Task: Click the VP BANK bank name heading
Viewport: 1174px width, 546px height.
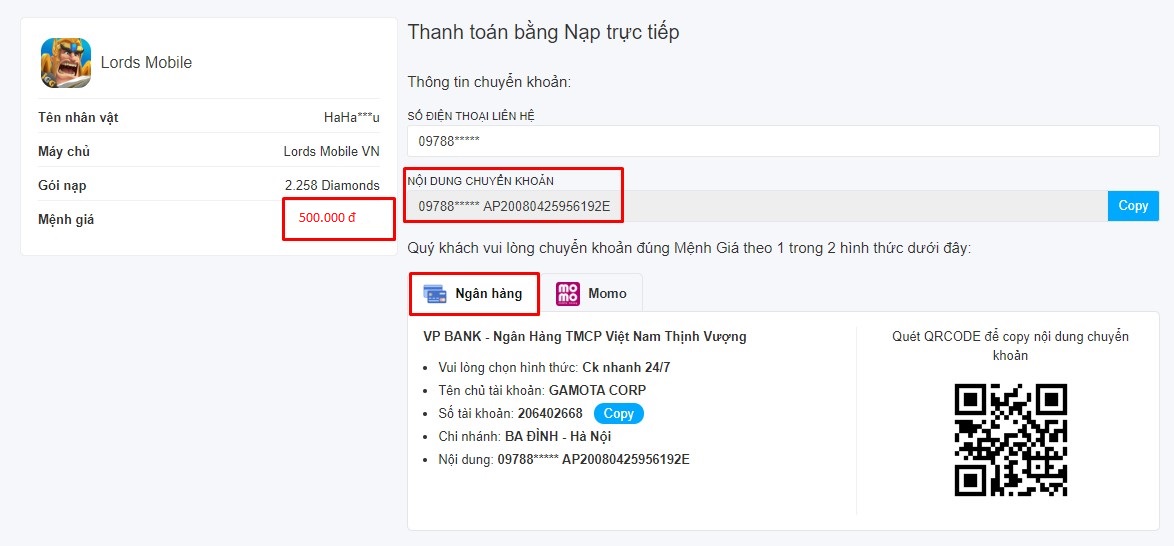Action: [585, 337]
